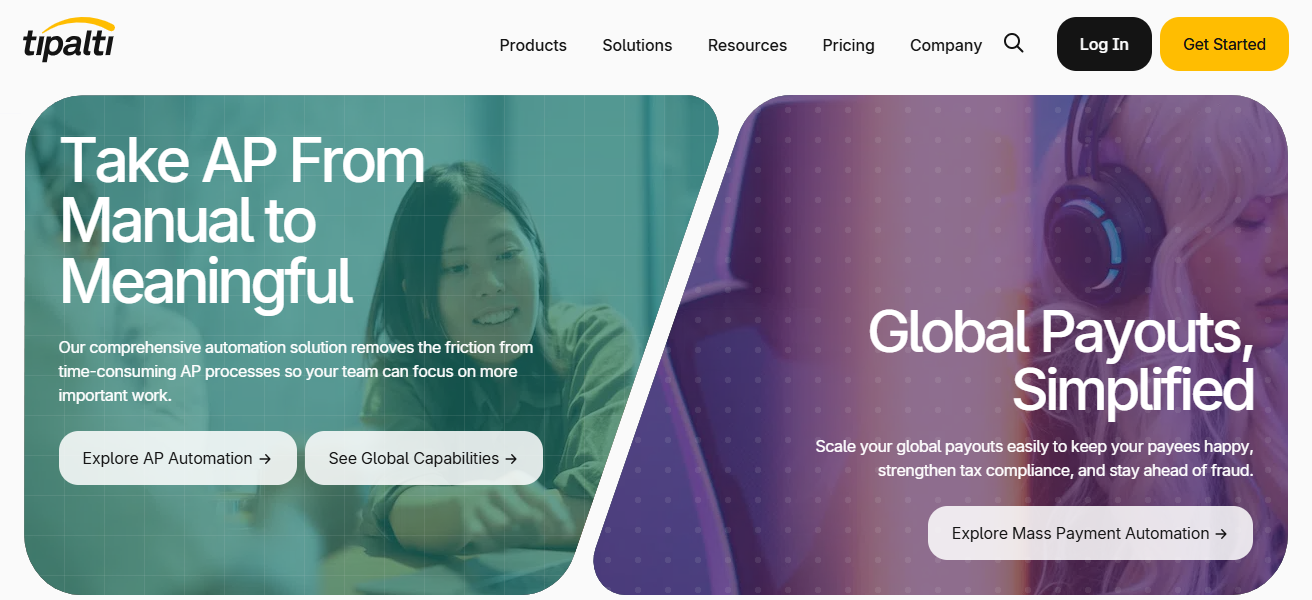Click the arrow in Explore Mass Payment Automation

coord(1221,534)
